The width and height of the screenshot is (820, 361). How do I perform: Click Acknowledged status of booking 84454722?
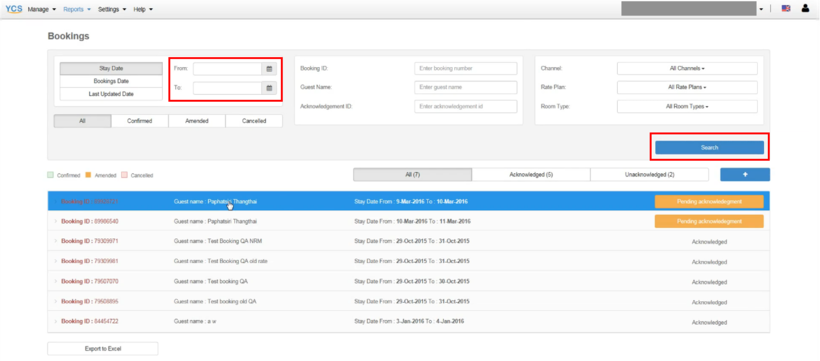pos(709,322)
